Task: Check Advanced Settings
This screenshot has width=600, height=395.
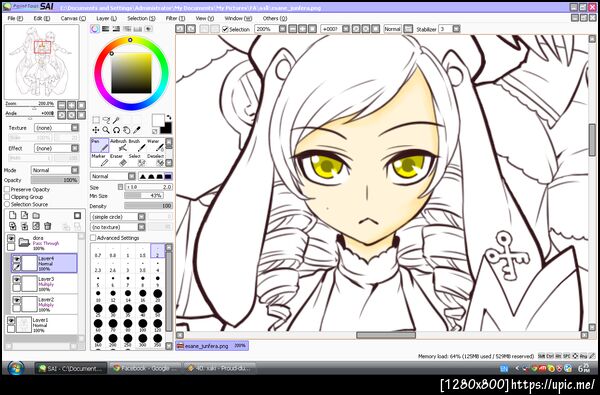Action: click(93, 238)
